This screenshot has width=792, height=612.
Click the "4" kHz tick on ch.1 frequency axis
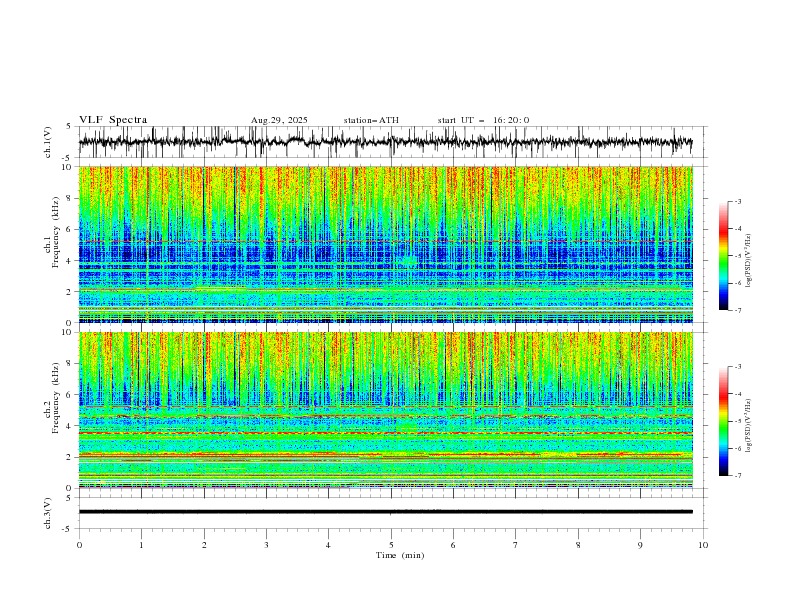coord(71,261)
